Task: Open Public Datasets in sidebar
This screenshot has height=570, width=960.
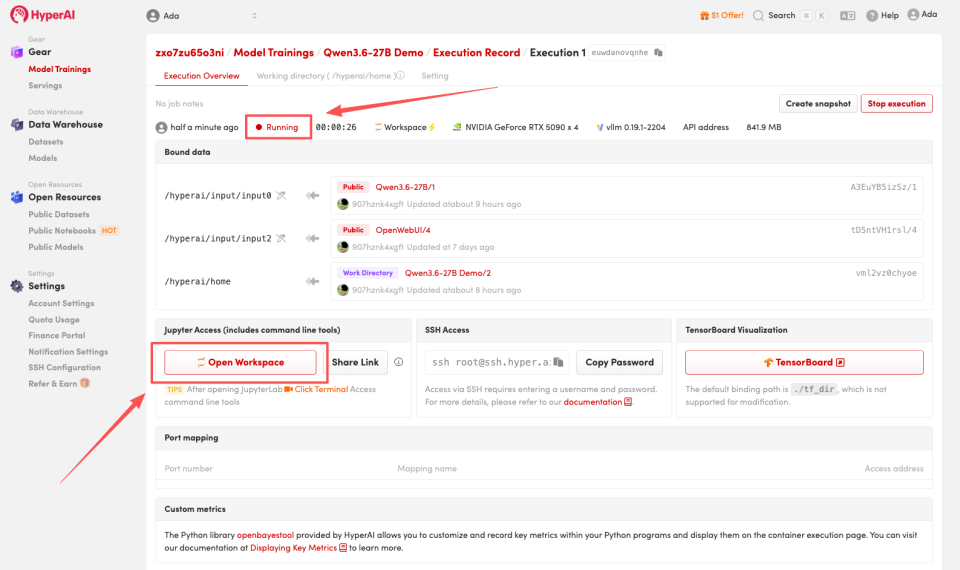Action: pyautogui.click(x=59, y=214)
